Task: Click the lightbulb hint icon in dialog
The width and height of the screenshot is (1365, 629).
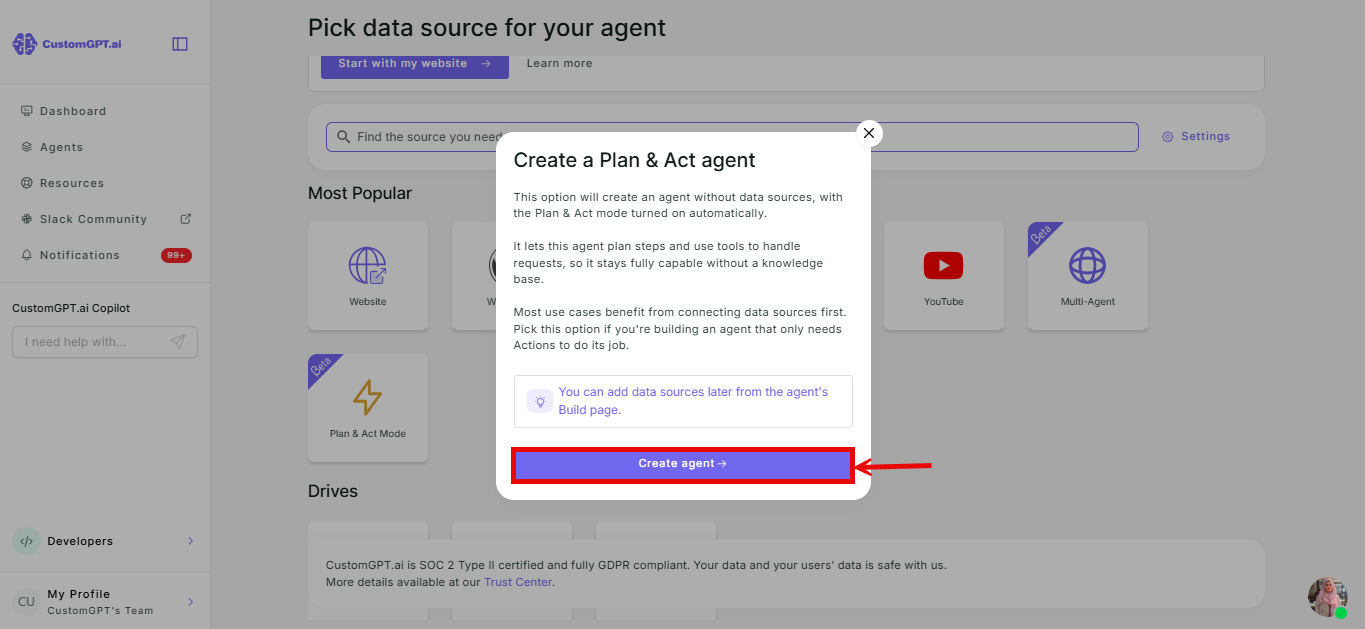Action: click(540, 401)
